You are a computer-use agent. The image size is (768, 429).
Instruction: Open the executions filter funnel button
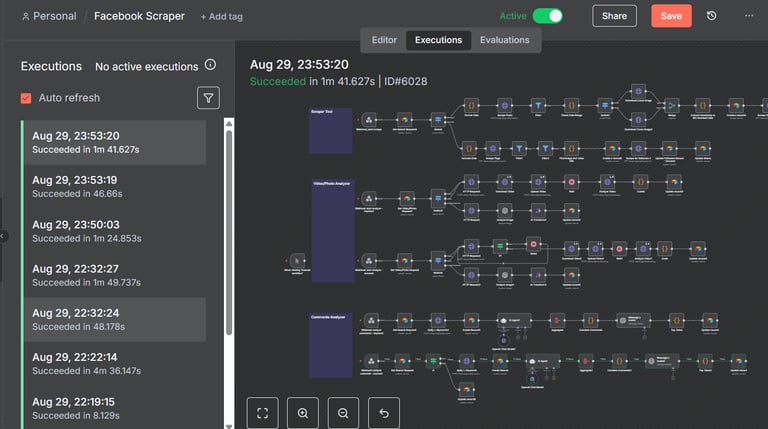(x=208, y=98)
